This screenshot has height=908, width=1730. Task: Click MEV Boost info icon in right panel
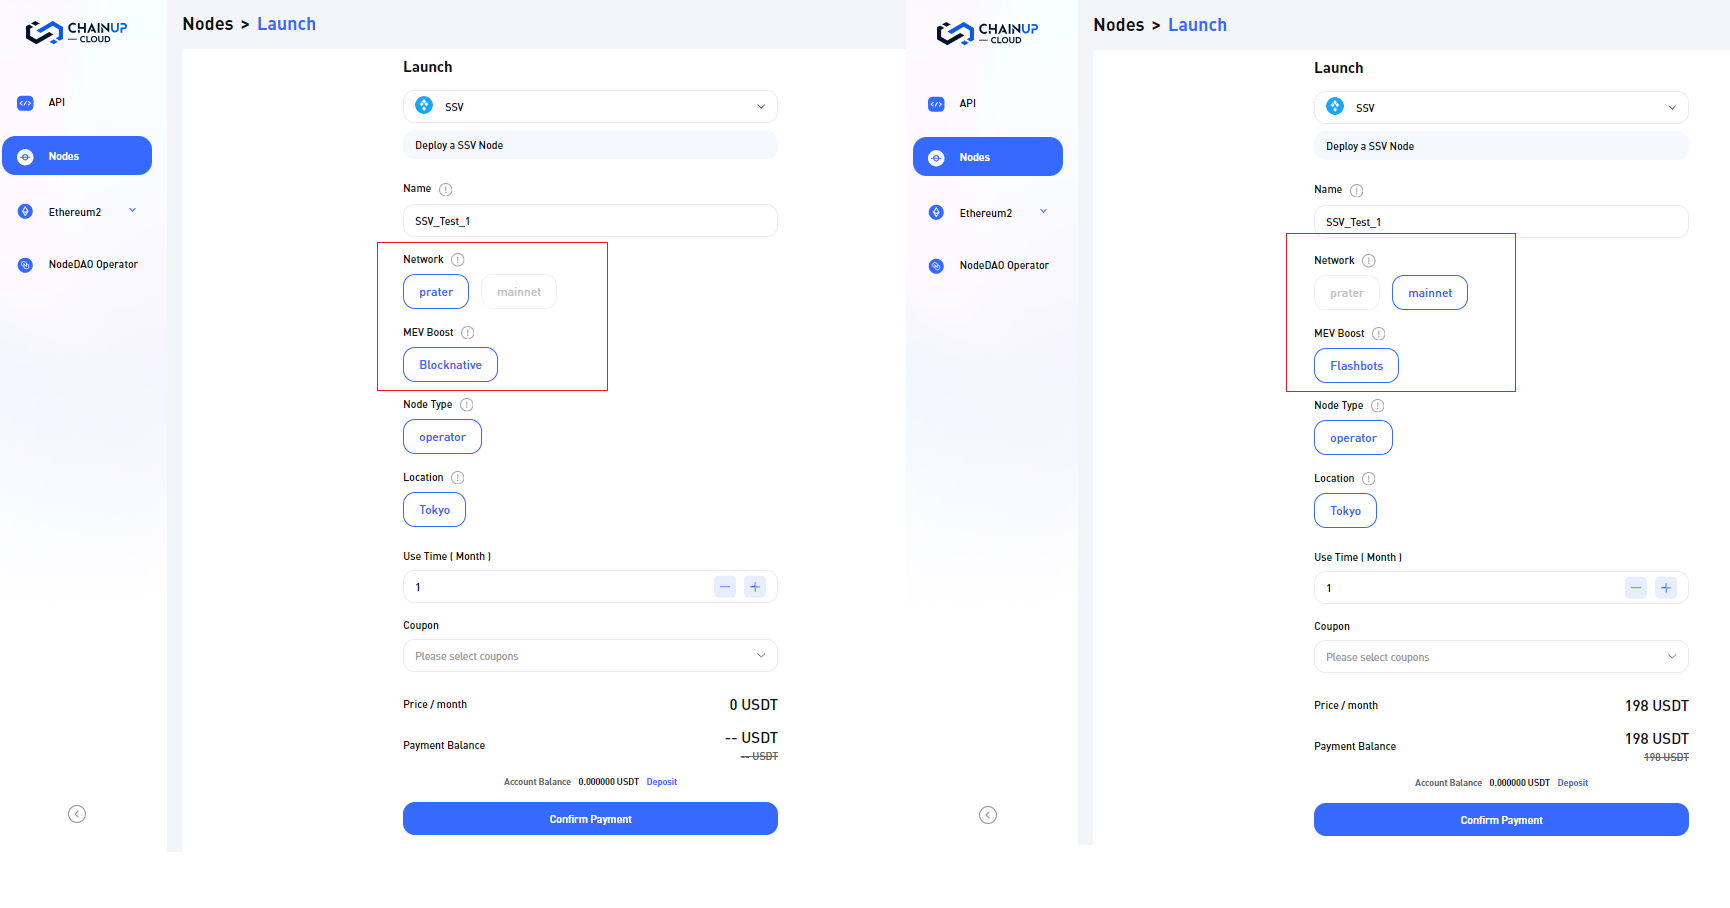[x=1379, y=334]
